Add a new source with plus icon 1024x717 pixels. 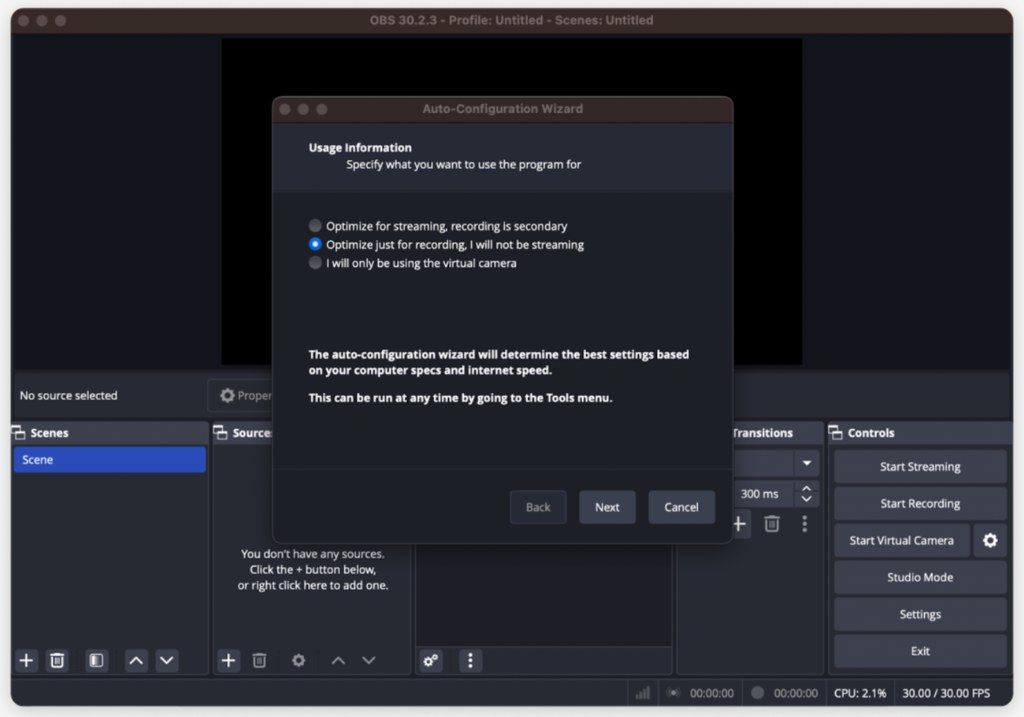coord(228,660)
